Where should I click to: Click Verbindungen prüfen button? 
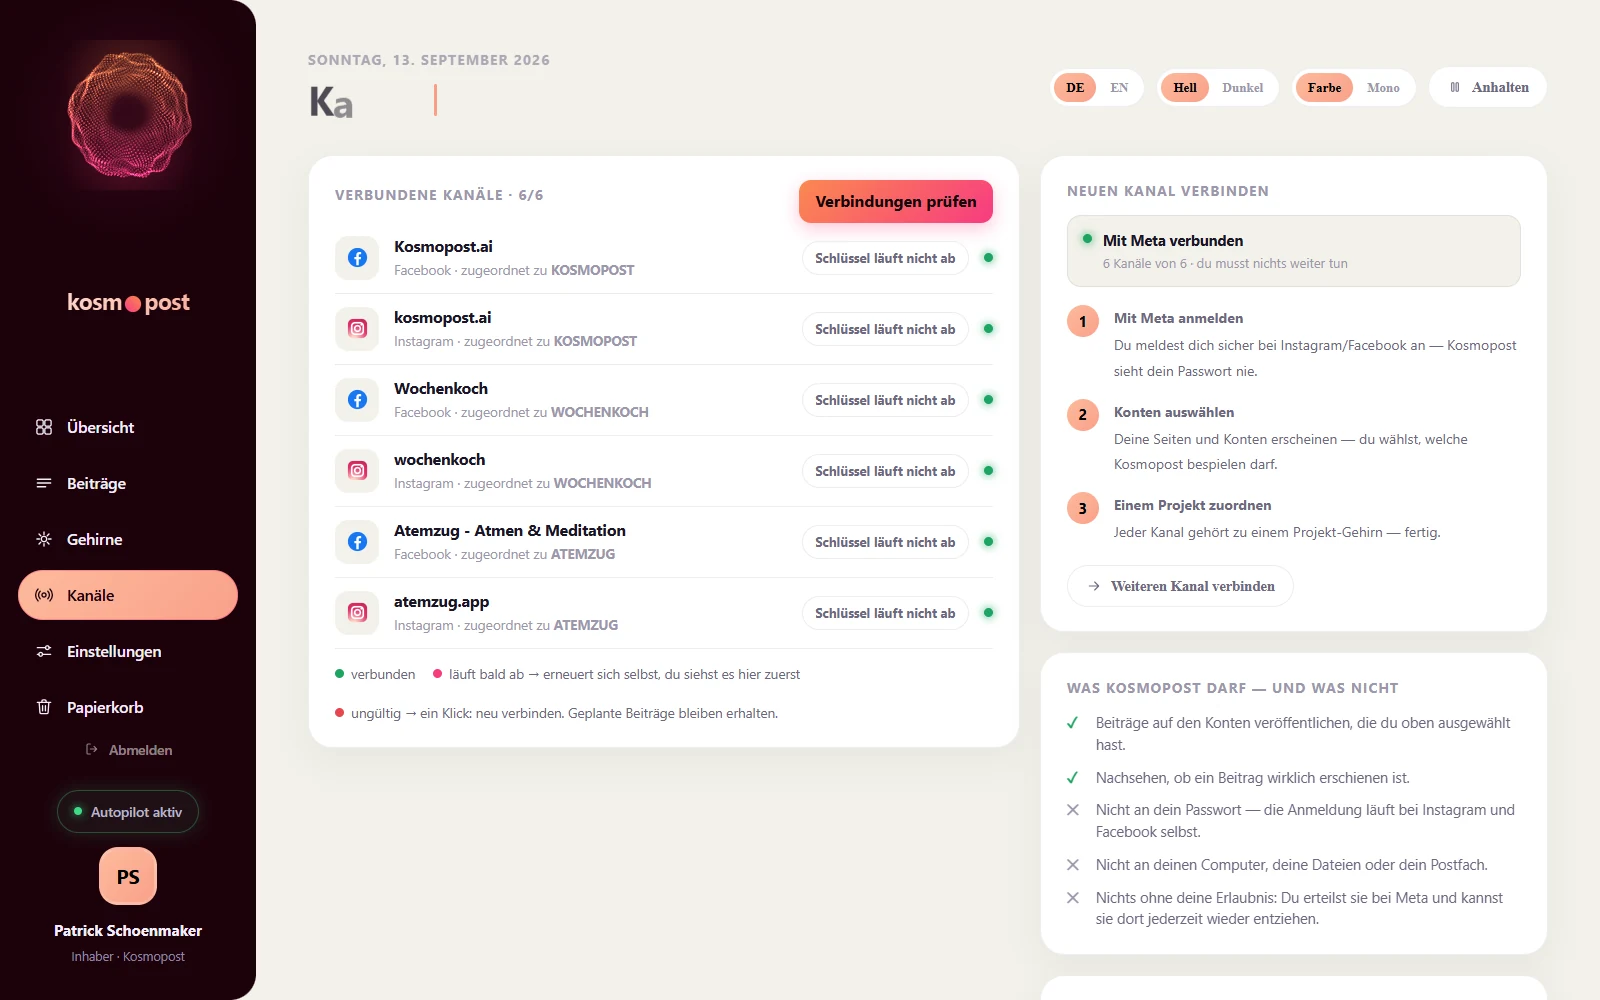896,201
